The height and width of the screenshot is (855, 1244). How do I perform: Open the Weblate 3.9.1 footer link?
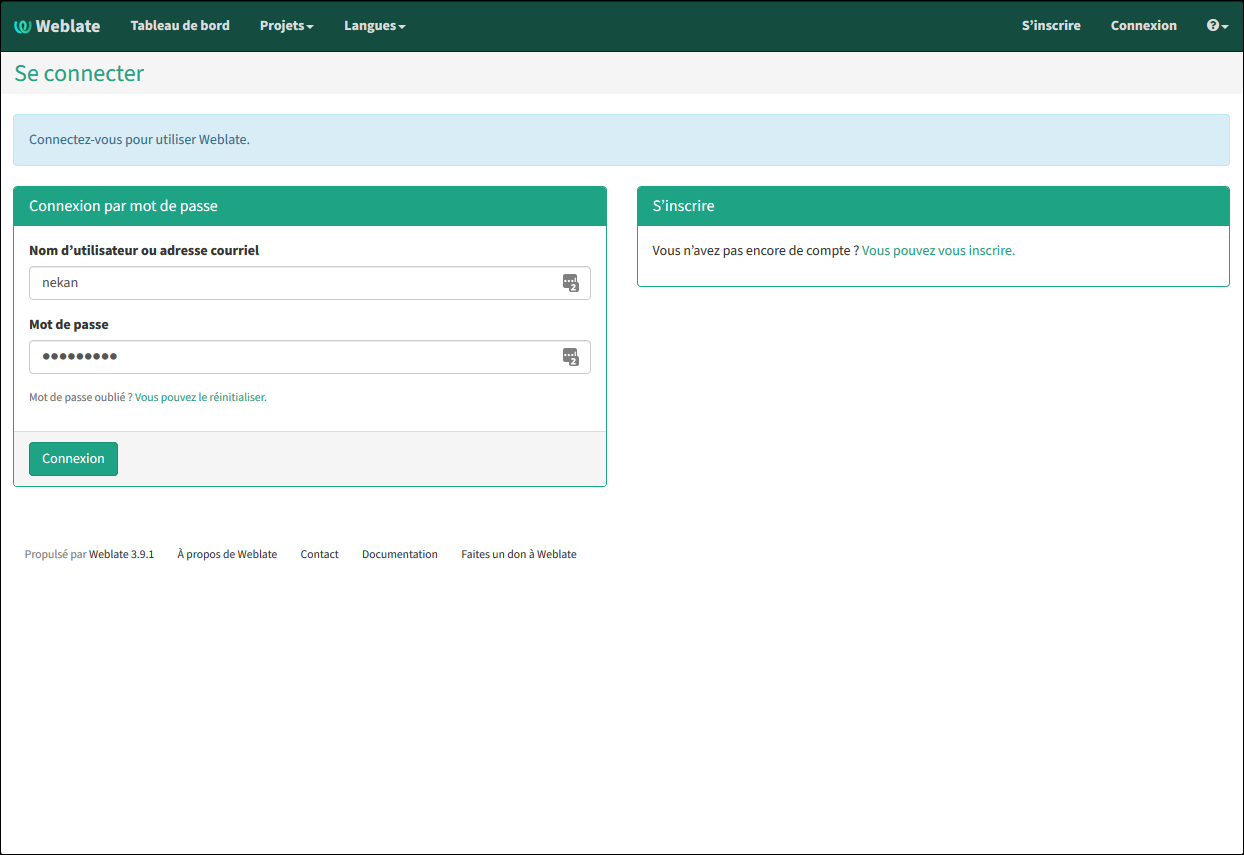(121, 554)
